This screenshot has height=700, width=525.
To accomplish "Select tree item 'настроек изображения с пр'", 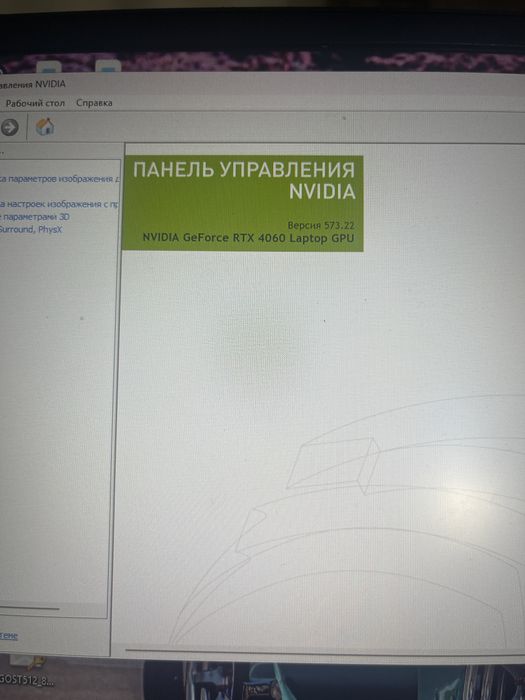I will click(59, 204).
